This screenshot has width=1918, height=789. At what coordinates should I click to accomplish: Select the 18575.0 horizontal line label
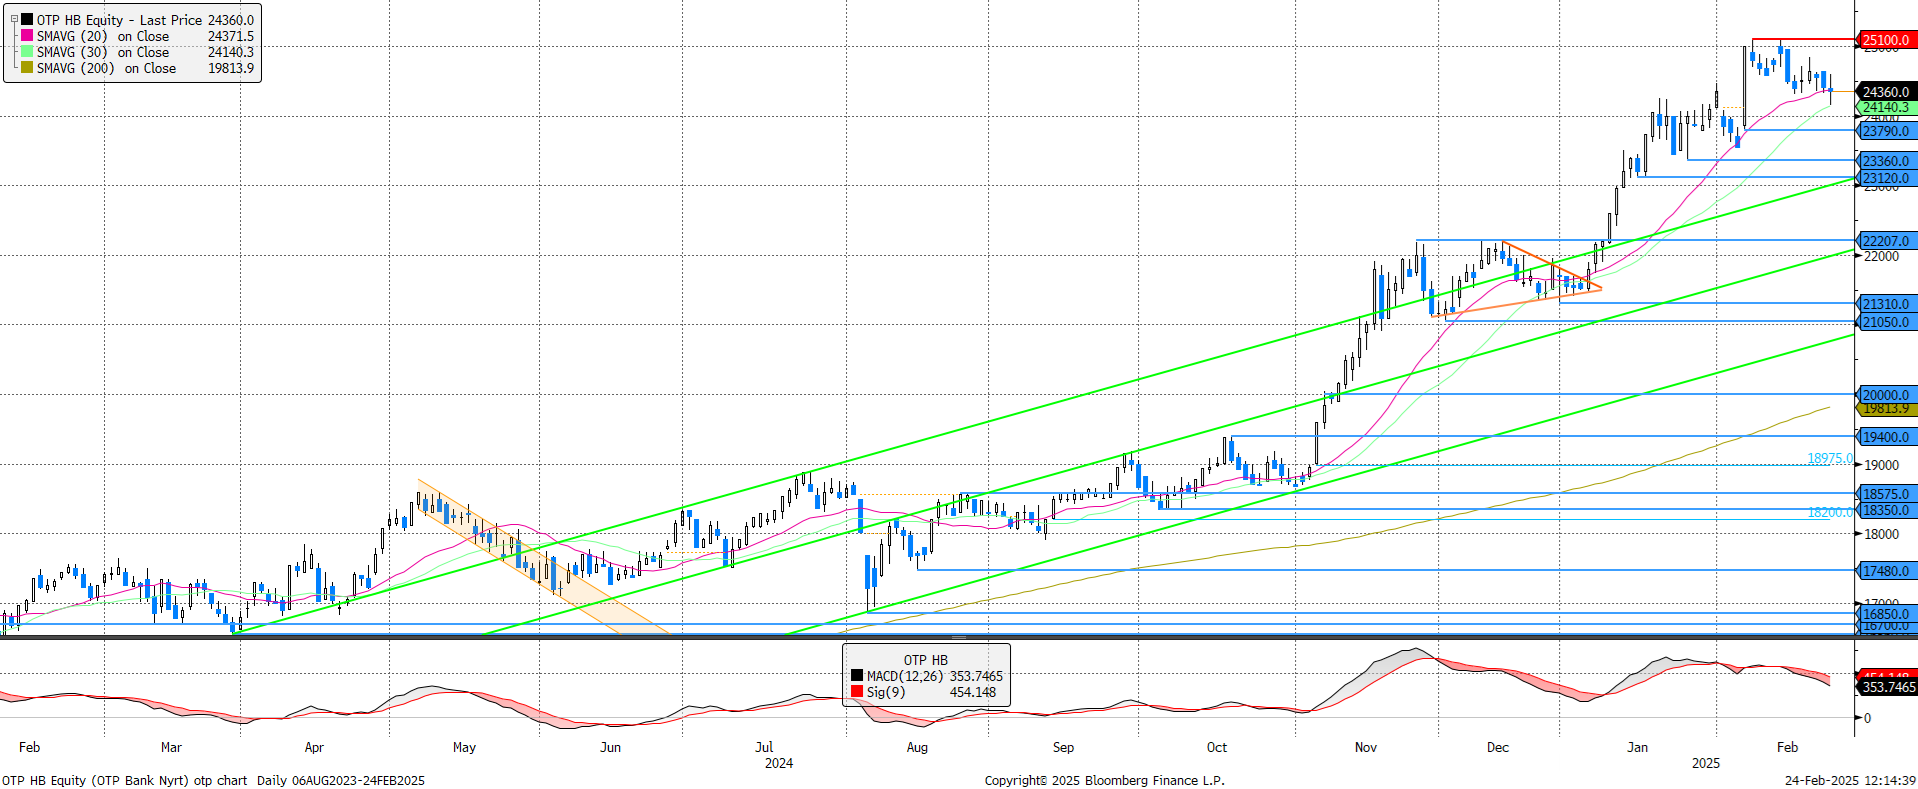[x=1886, y=494]
